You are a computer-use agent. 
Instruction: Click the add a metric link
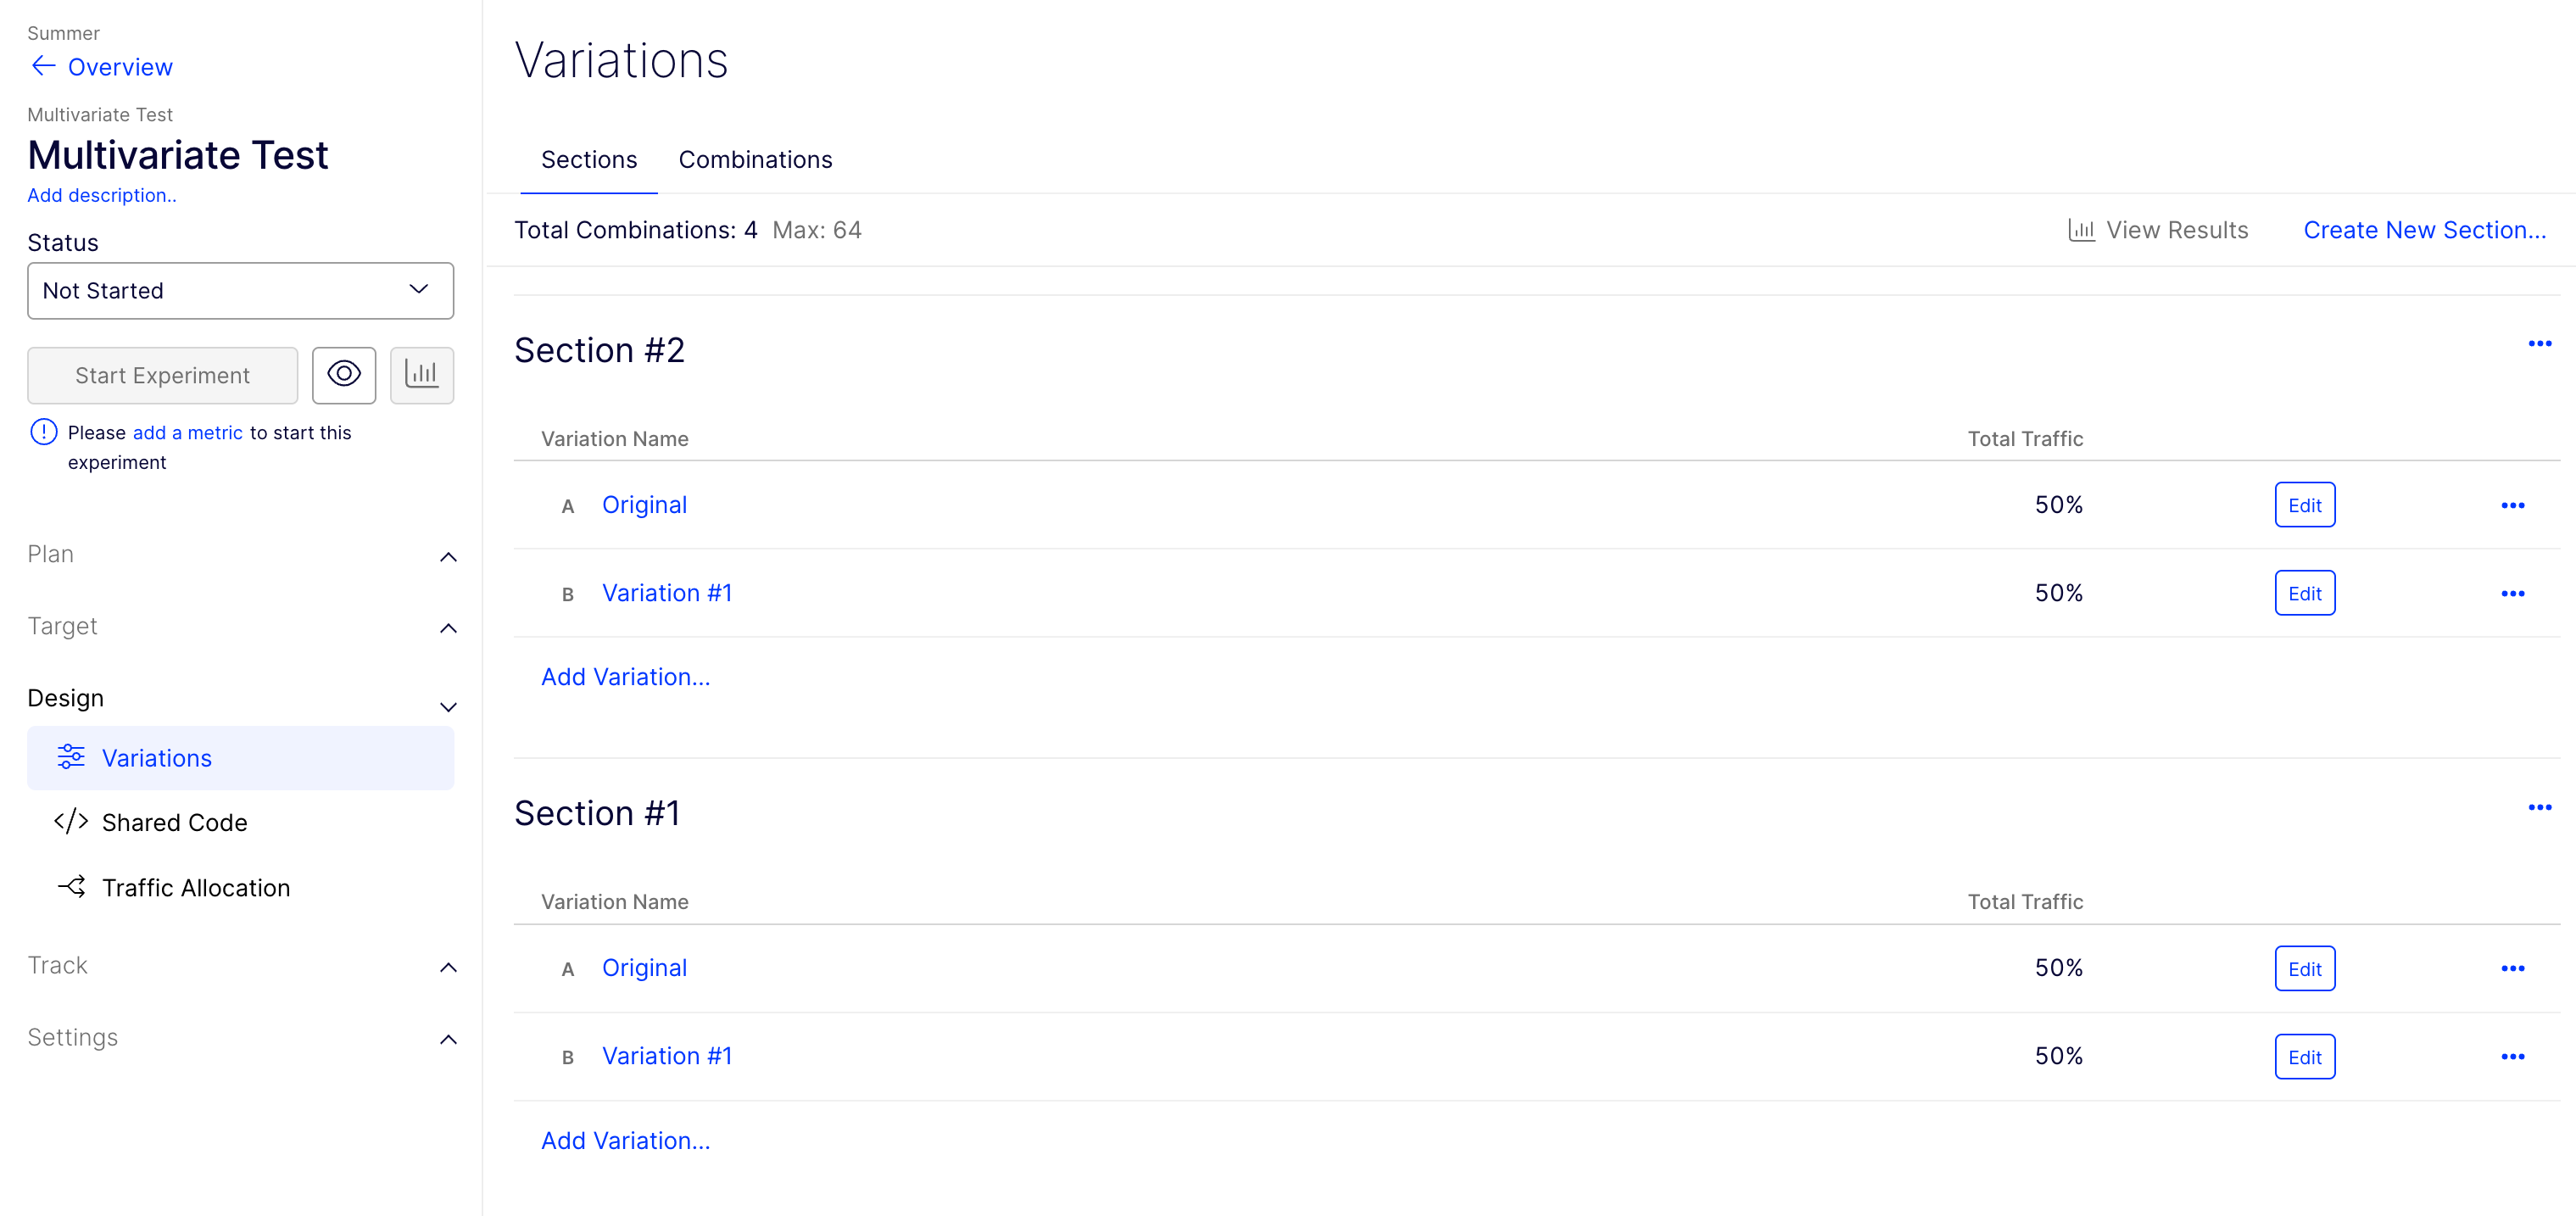187,432
